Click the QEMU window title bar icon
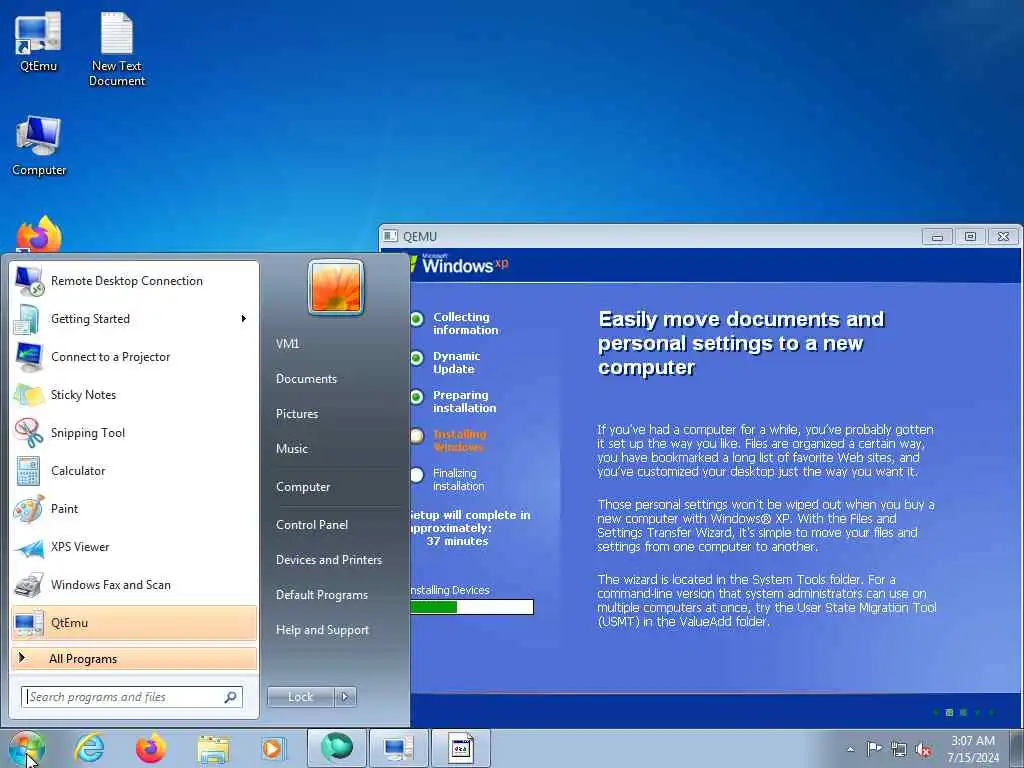Image resolution: width=1024 pixels, height=768 pixels. (391, 236)
